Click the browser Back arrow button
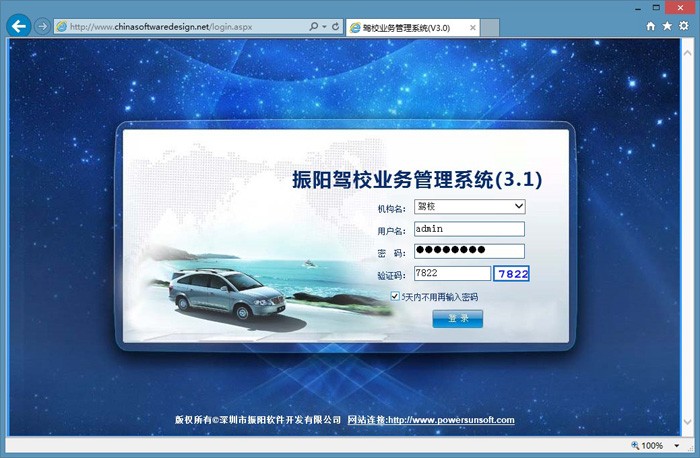The height and width of the screenshot is (458, 700). pyautogui.click(x=19, y=26)
